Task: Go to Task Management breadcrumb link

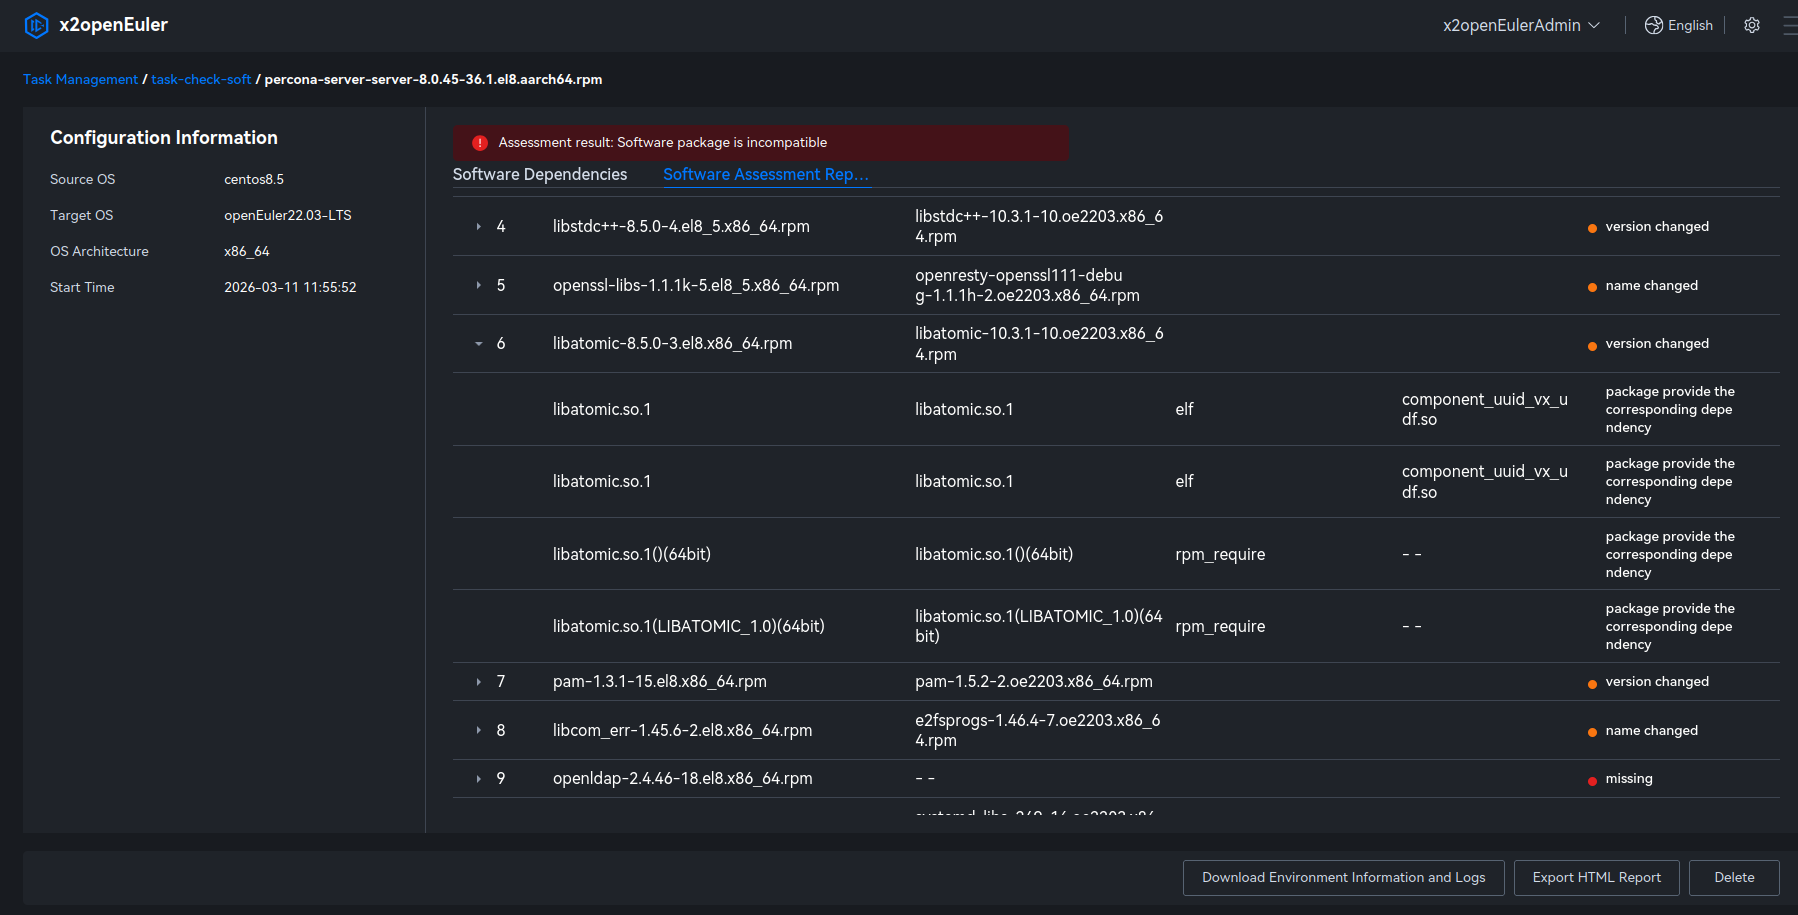Action: [80, 79]
